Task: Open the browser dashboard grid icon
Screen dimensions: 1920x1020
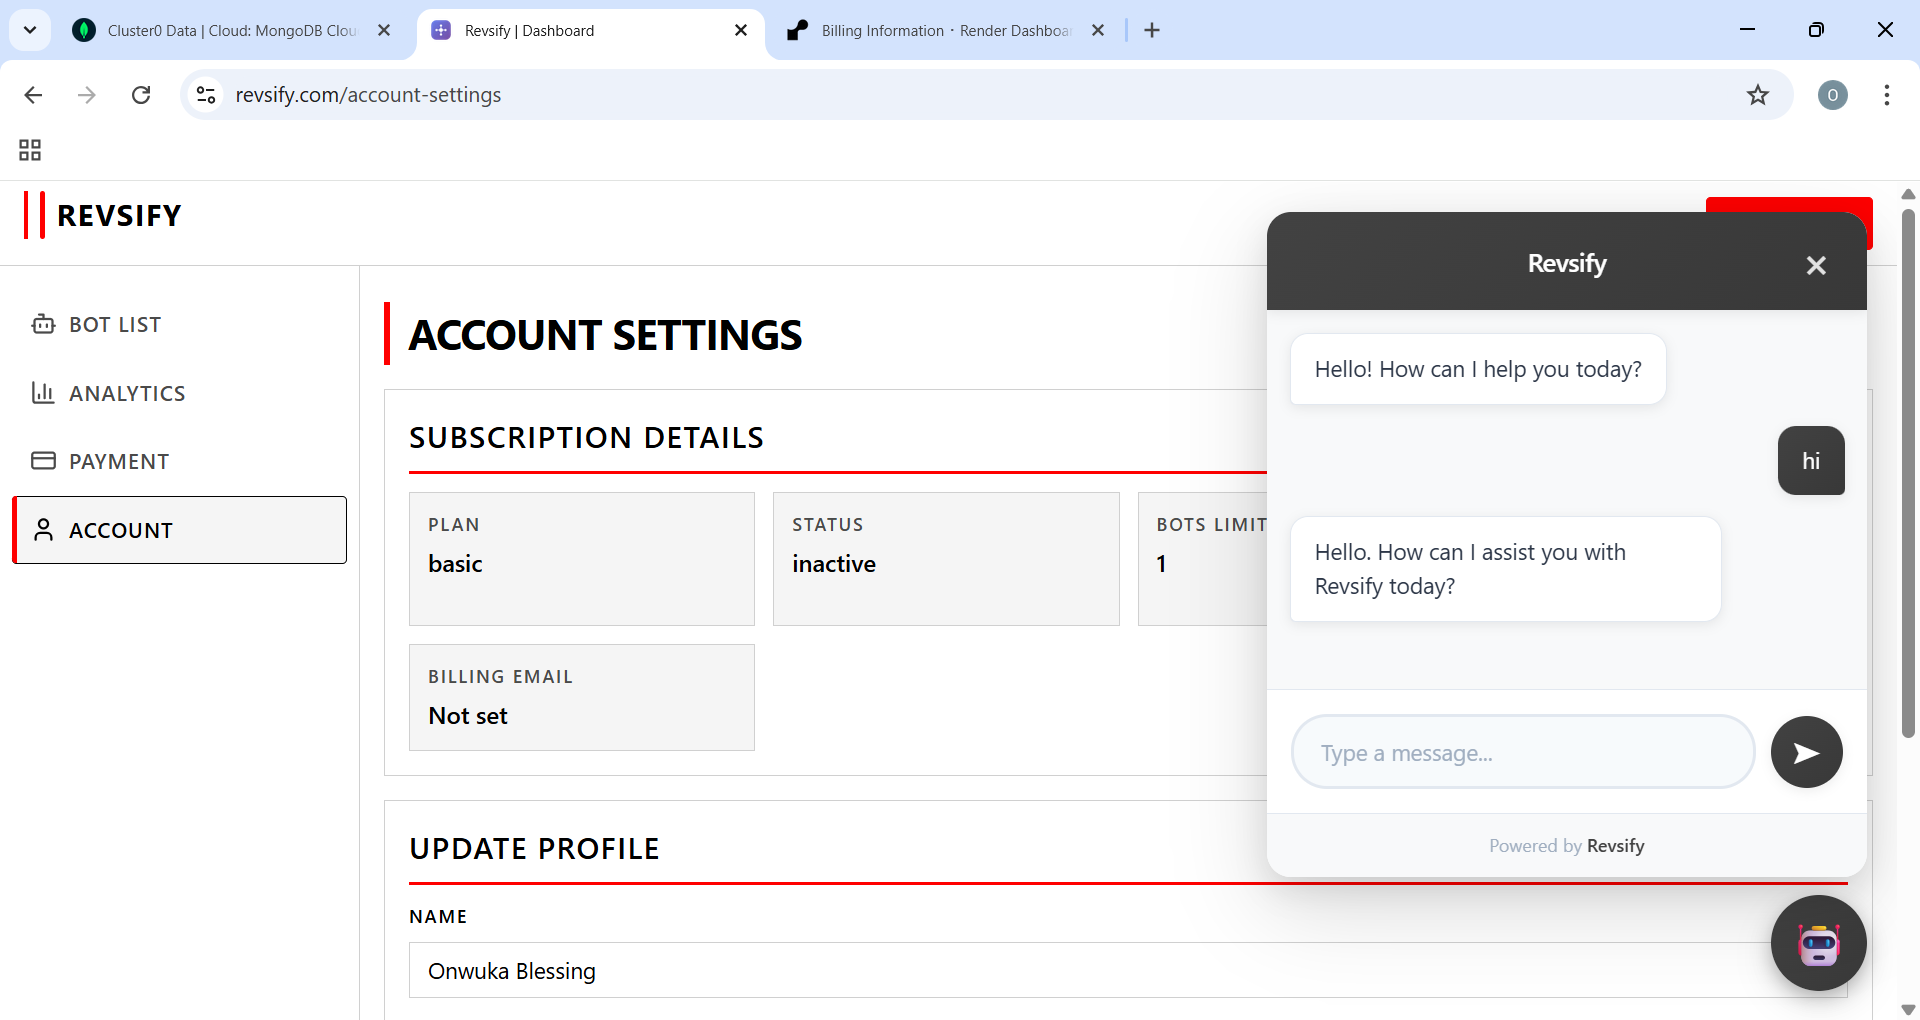Action: [29, 150]
